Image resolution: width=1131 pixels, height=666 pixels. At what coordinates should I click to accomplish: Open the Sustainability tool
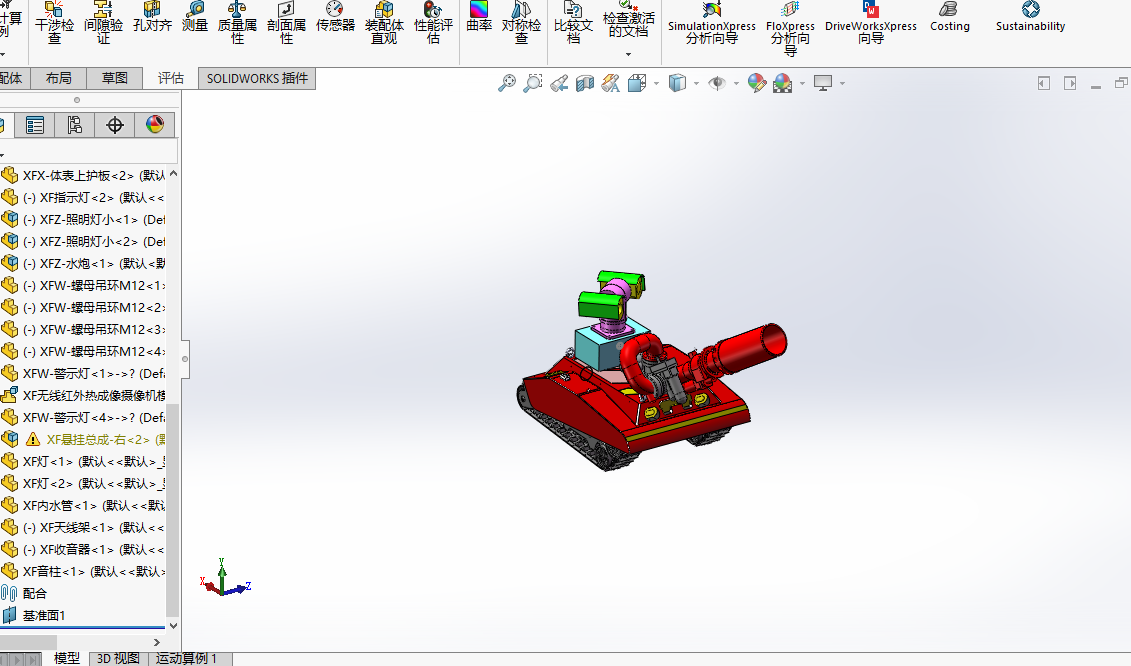1030,18
